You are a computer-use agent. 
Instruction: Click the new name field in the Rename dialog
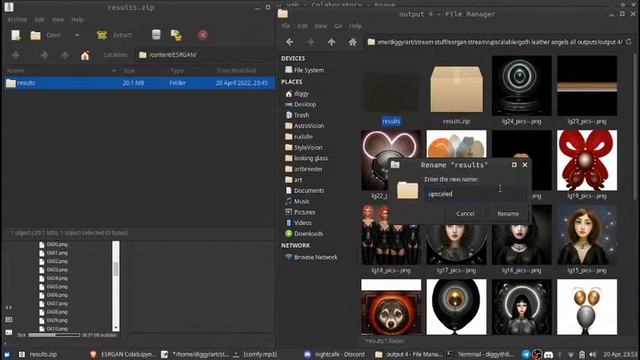coord(475,194)
